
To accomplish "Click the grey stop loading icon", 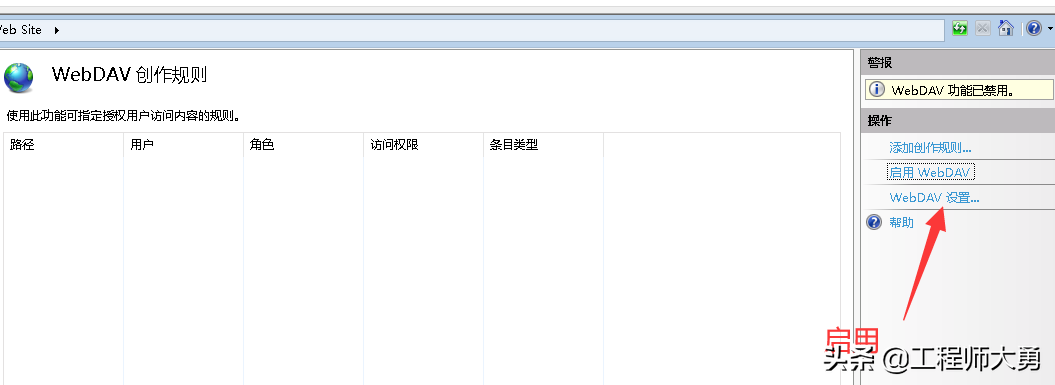I will point(983,28).
